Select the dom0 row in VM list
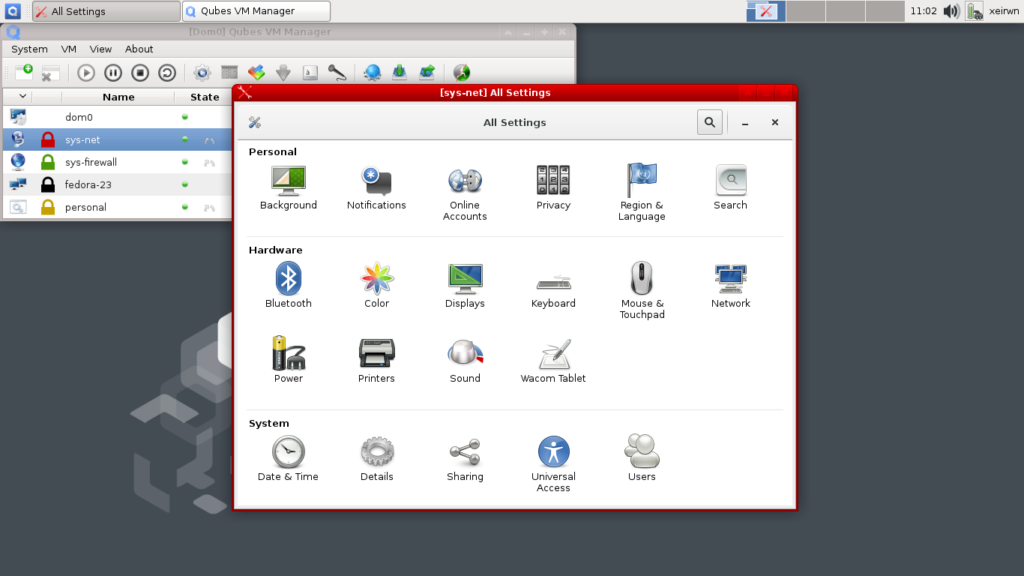The image size is (1024, 576). coord(118,117)
